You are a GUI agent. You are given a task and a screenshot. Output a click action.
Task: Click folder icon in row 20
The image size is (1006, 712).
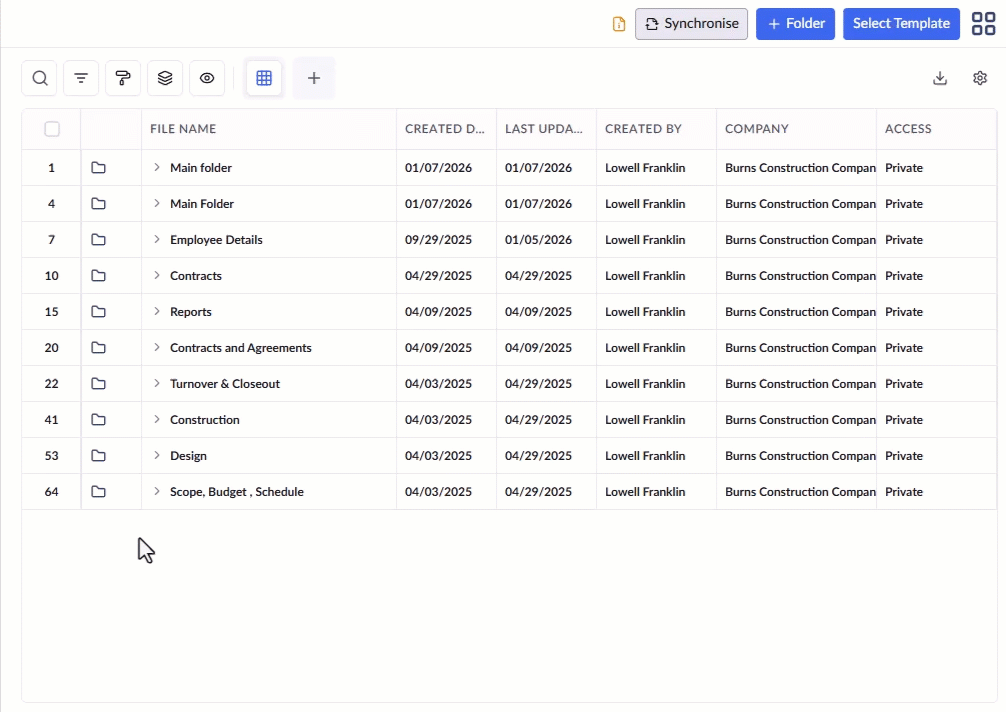click(98, 347)
